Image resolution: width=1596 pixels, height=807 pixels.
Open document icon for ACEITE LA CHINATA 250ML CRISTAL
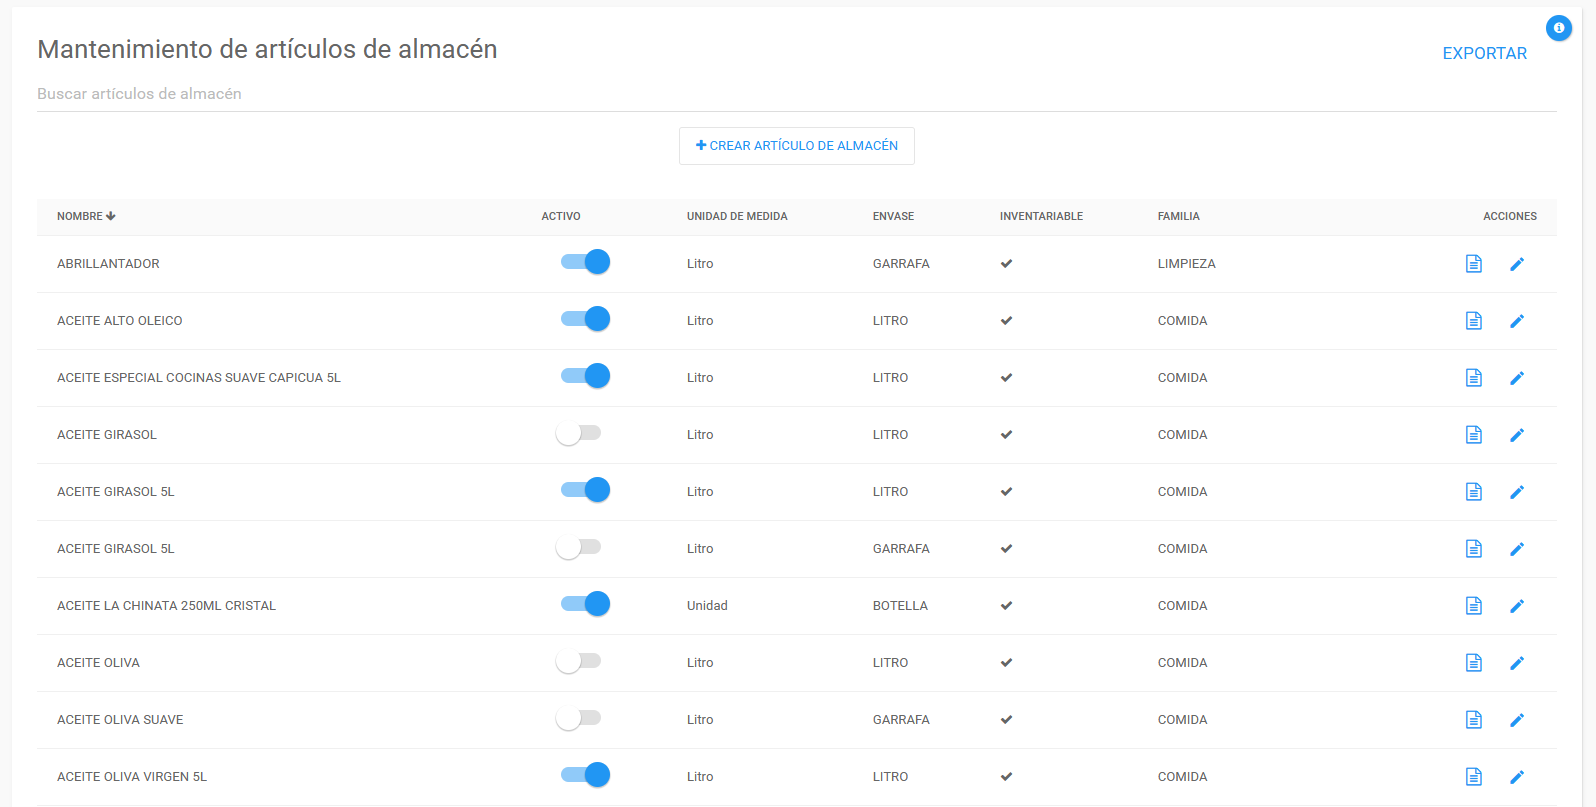(x=1473, y=606)
